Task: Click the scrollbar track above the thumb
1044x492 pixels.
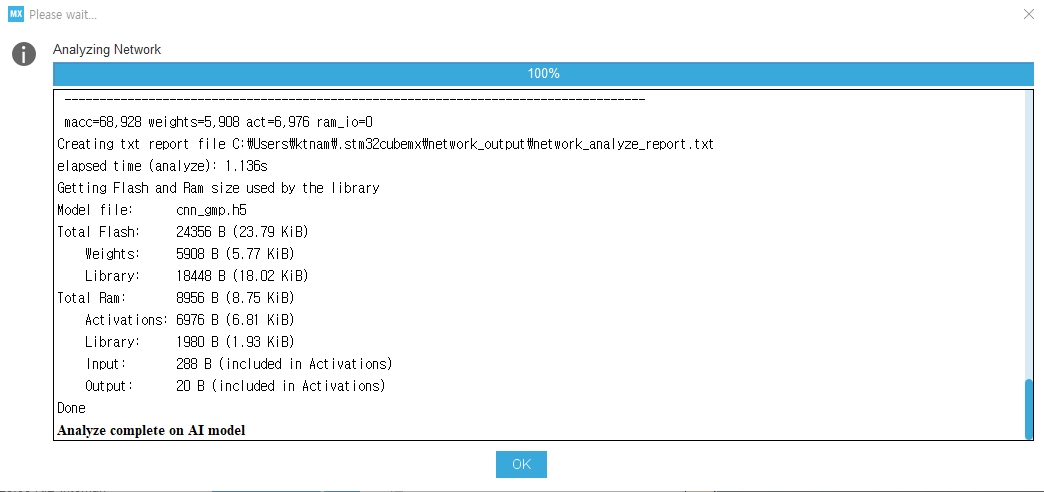Action: (1029, 235)
